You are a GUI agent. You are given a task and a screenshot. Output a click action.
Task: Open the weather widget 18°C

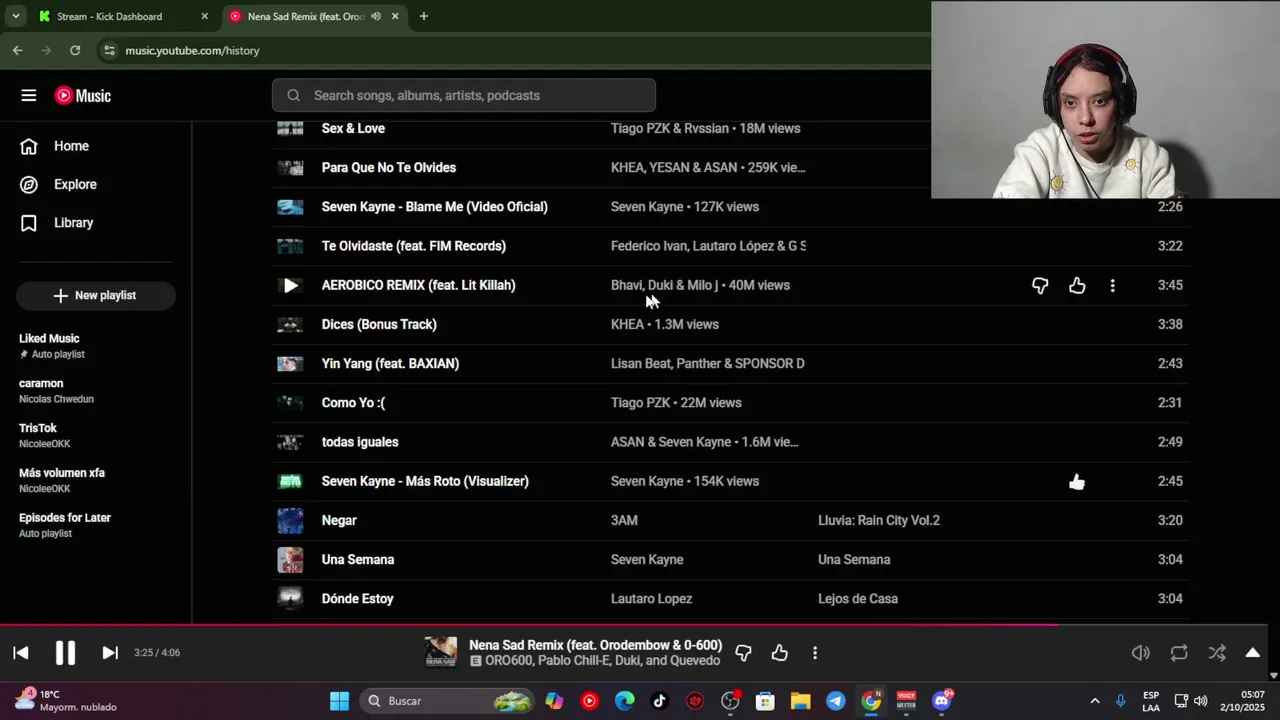click(66, 700)
